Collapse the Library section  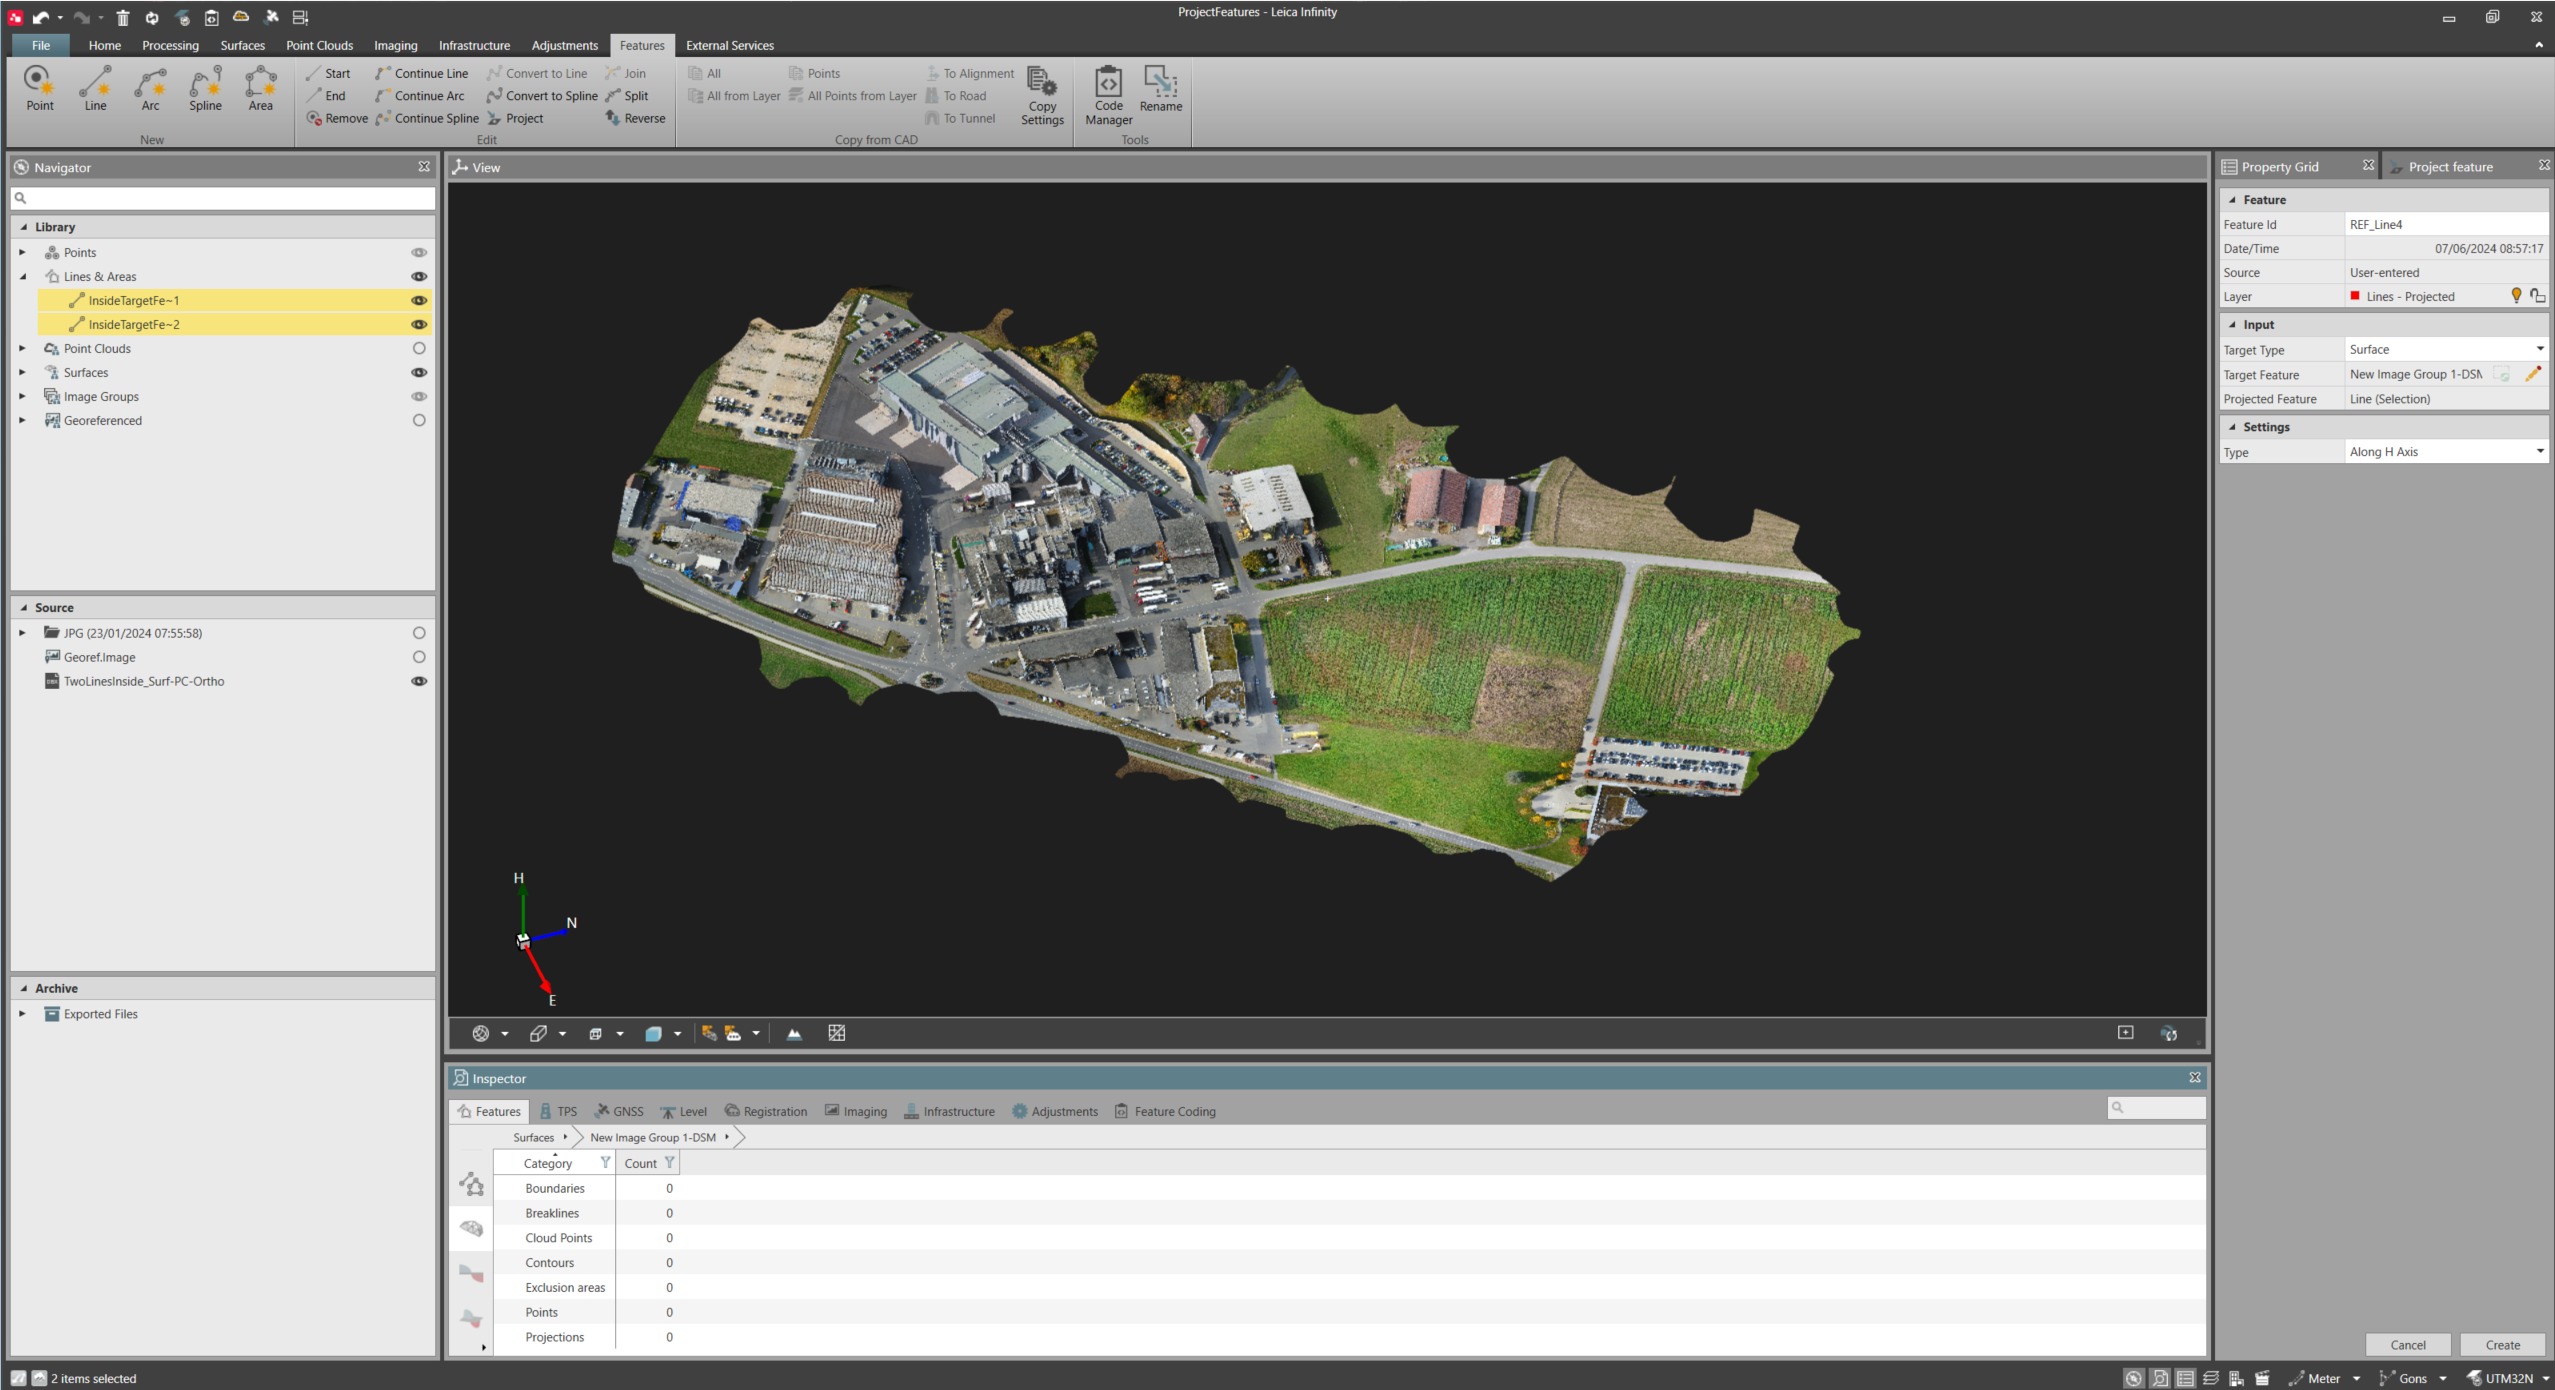point(24,227)
